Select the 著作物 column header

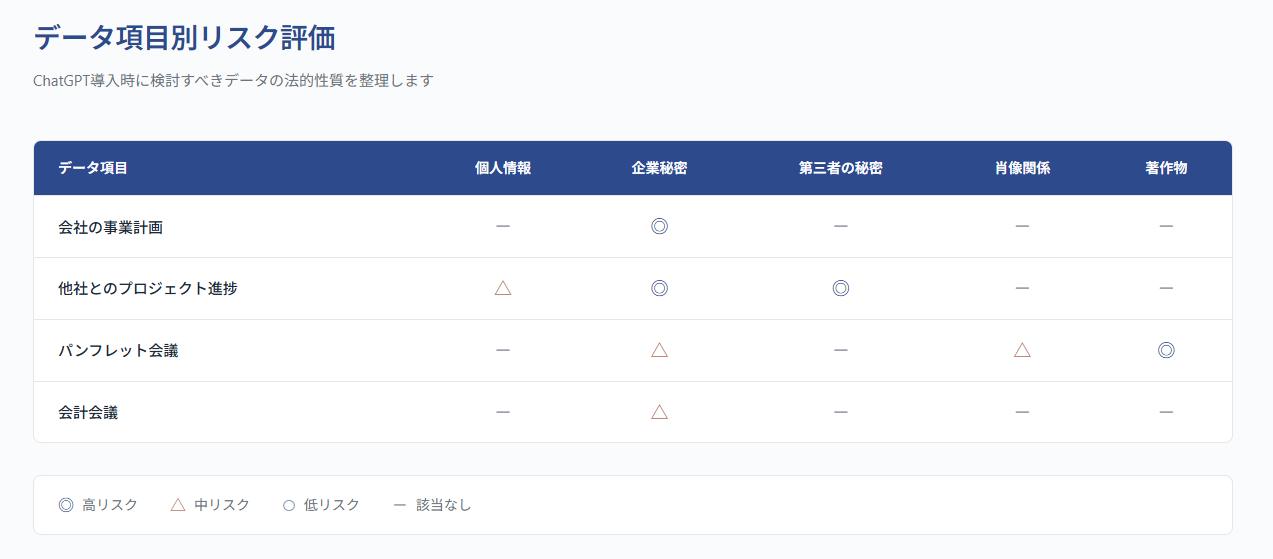pos(1166,168)
